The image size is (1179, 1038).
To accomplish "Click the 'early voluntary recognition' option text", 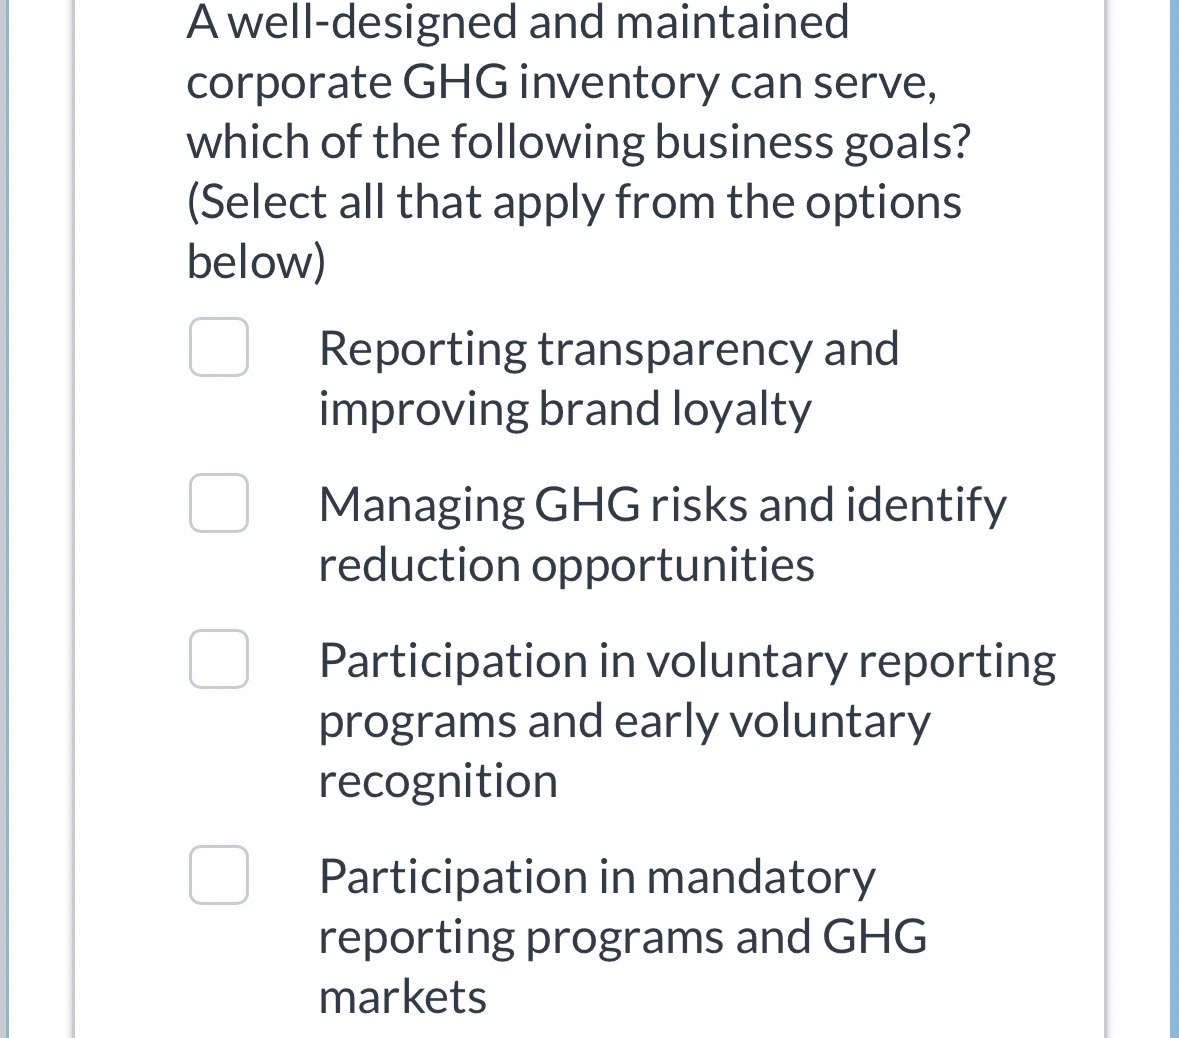I will tap(437, 779).
